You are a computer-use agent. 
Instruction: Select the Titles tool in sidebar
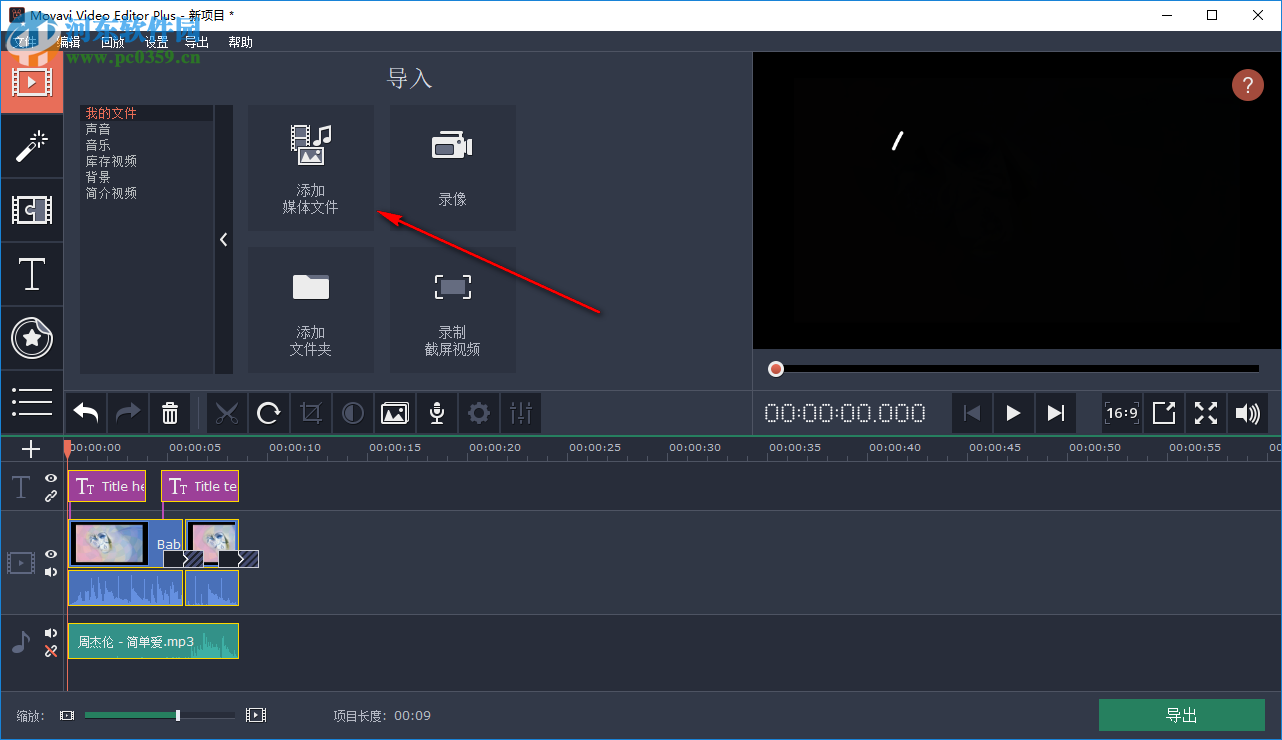pyautogui.click(x=32, y=274)
